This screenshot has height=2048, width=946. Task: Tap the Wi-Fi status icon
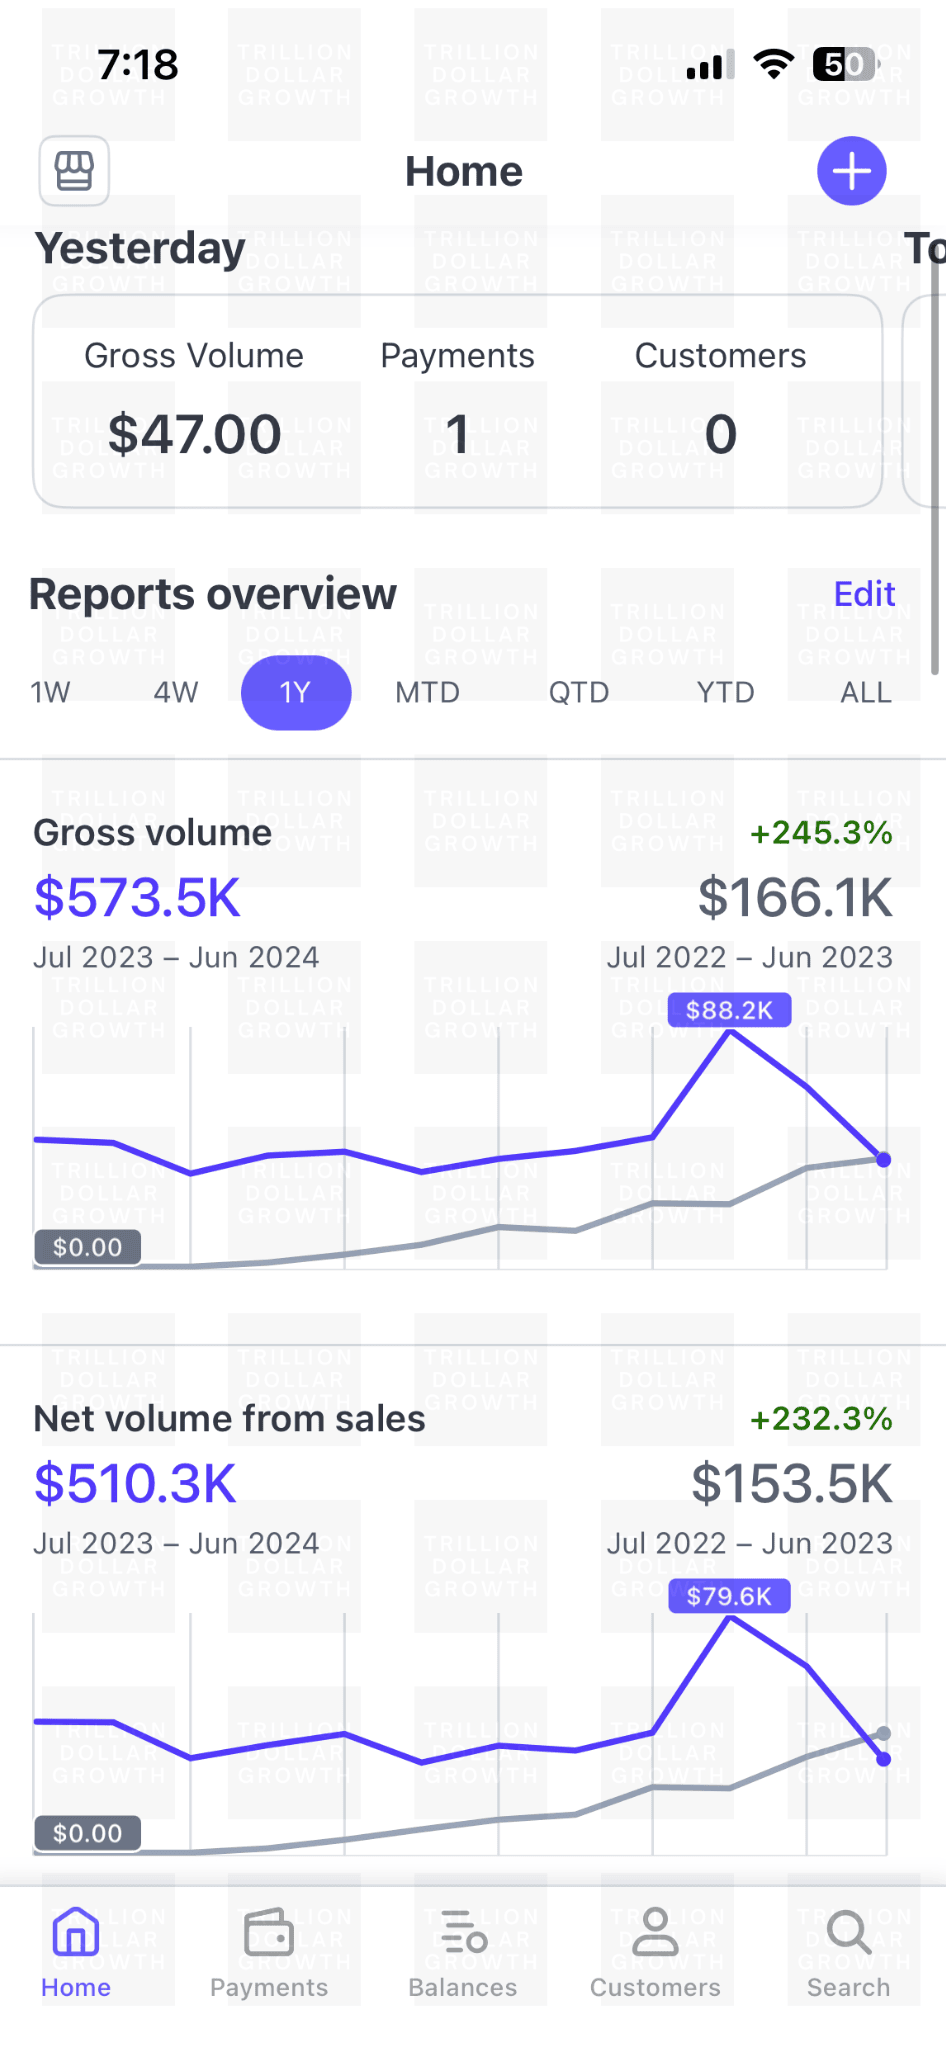(773, 65)
